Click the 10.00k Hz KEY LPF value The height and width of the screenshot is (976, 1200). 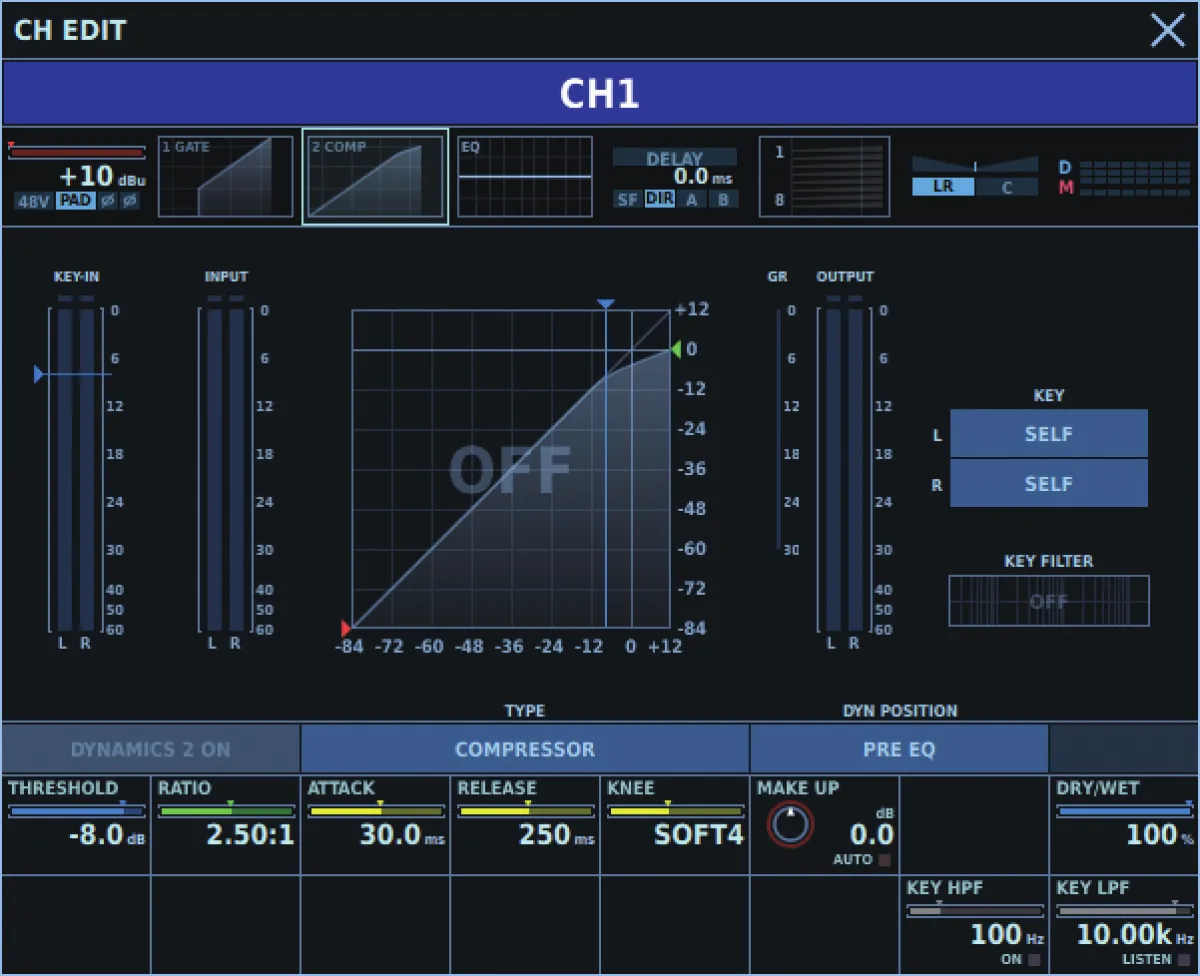coord(1136,936)
